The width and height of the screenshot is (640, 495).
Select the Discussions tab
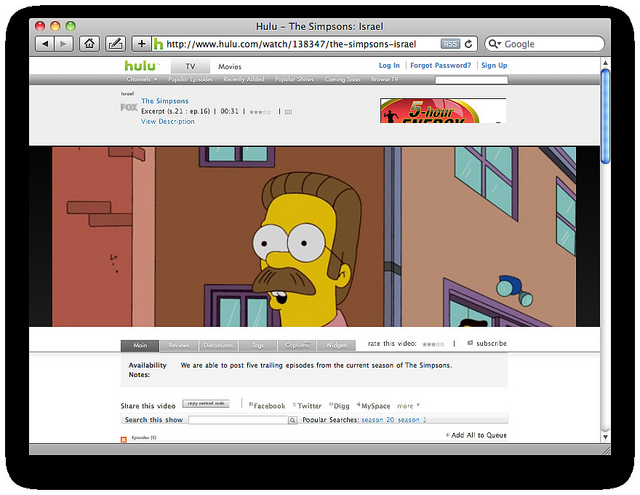pos(218,345)
